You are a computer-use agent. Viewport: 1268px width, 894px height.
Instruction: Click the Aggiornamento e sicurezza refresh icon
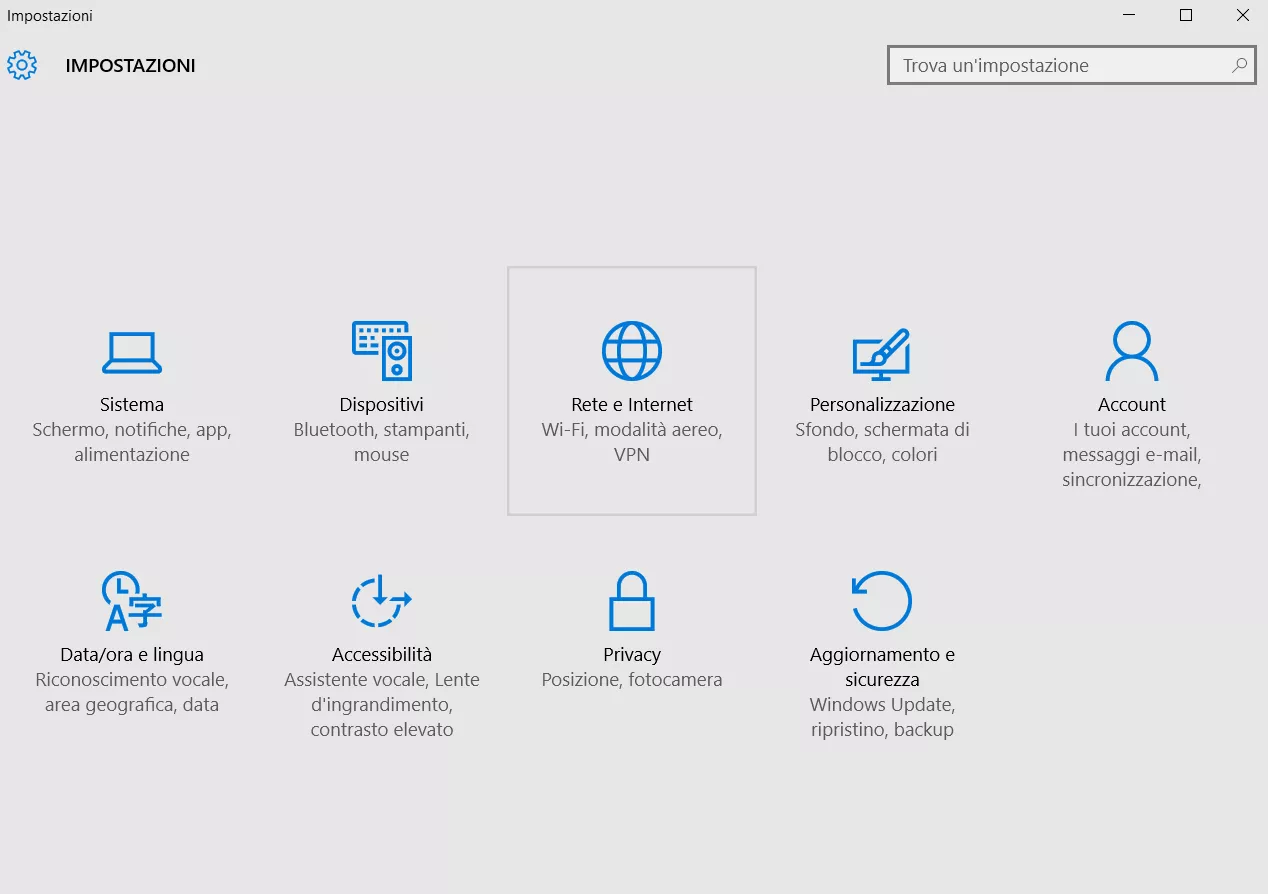pos(881,601)
